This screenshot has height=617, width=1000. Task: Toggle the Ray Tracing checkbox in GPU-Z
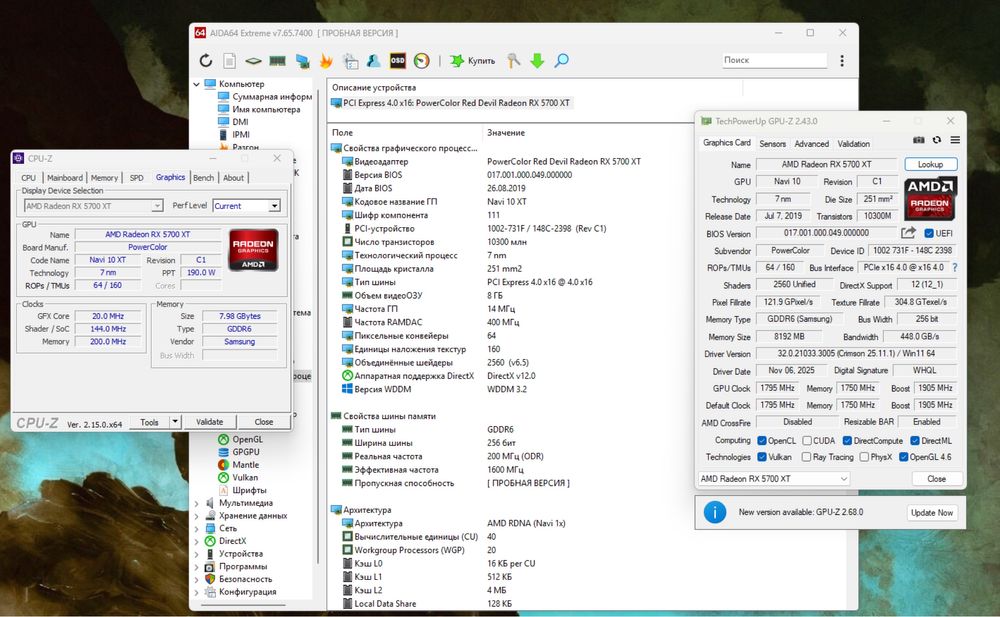coord(806,457)
